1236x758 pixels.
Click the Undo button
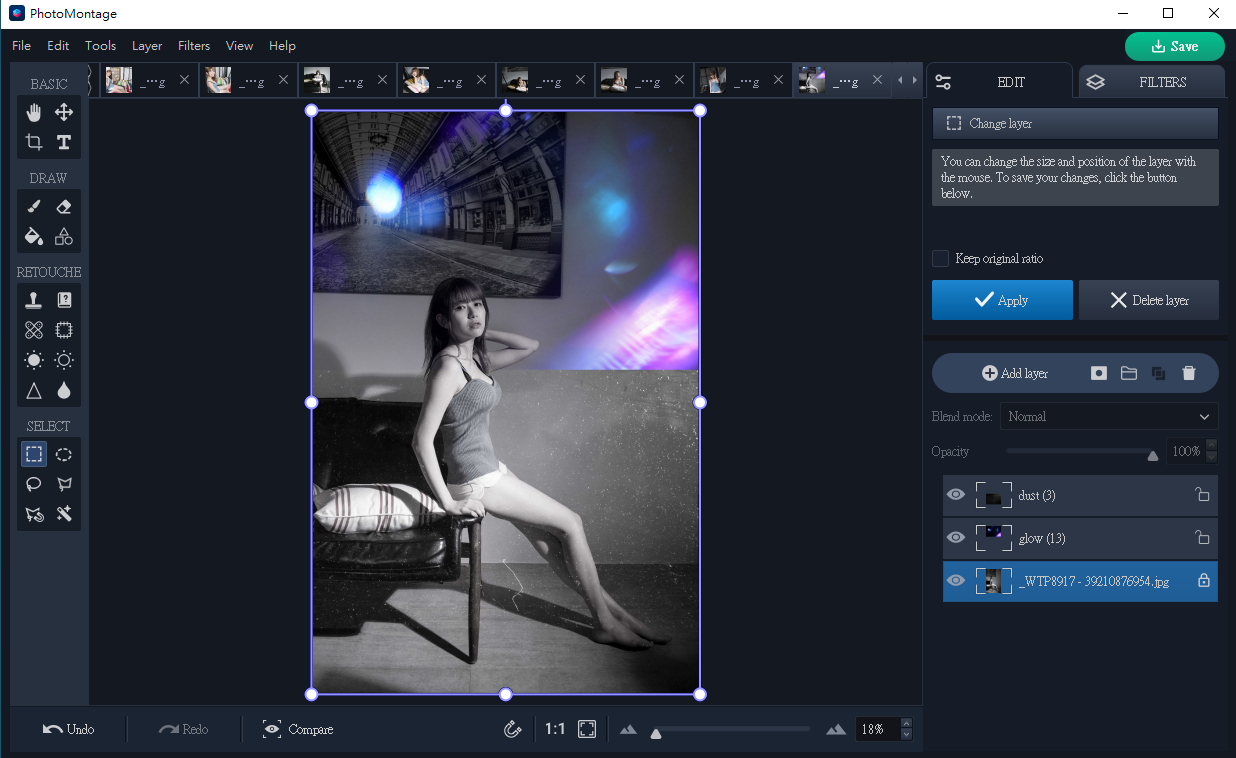tap(68, 729)
